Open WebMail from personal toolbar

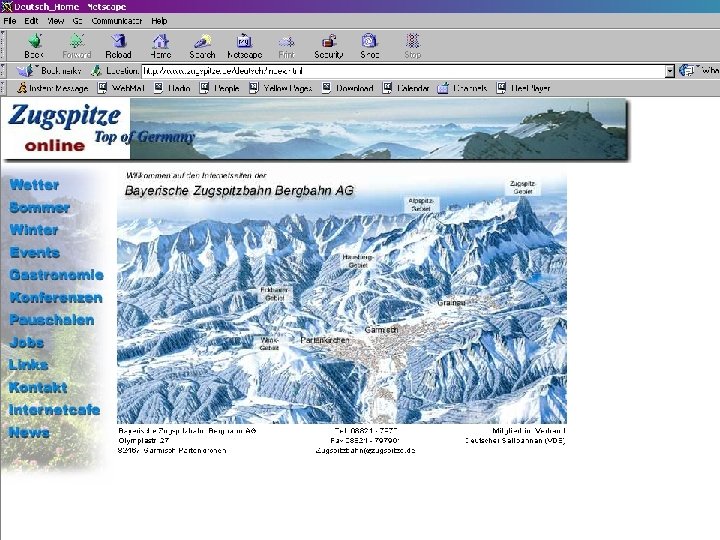[x=121, y=88]
